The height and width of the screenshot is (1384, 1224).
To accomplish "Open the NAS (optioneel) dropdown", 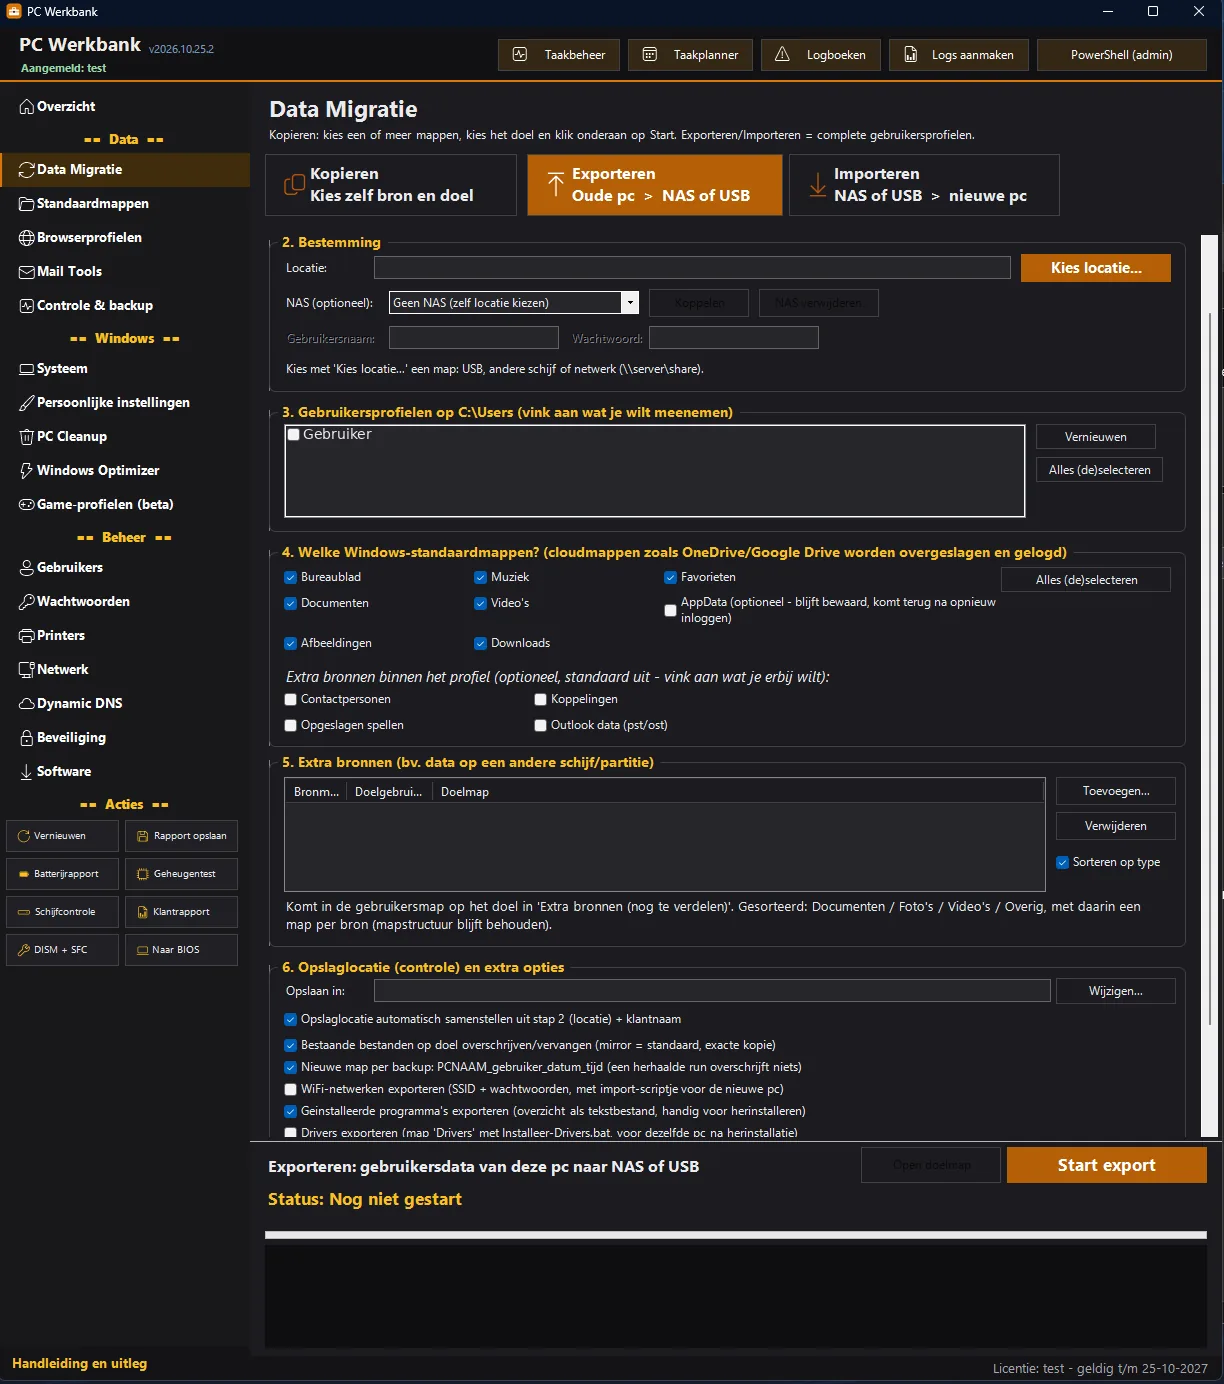I will (x=514, y=303).
